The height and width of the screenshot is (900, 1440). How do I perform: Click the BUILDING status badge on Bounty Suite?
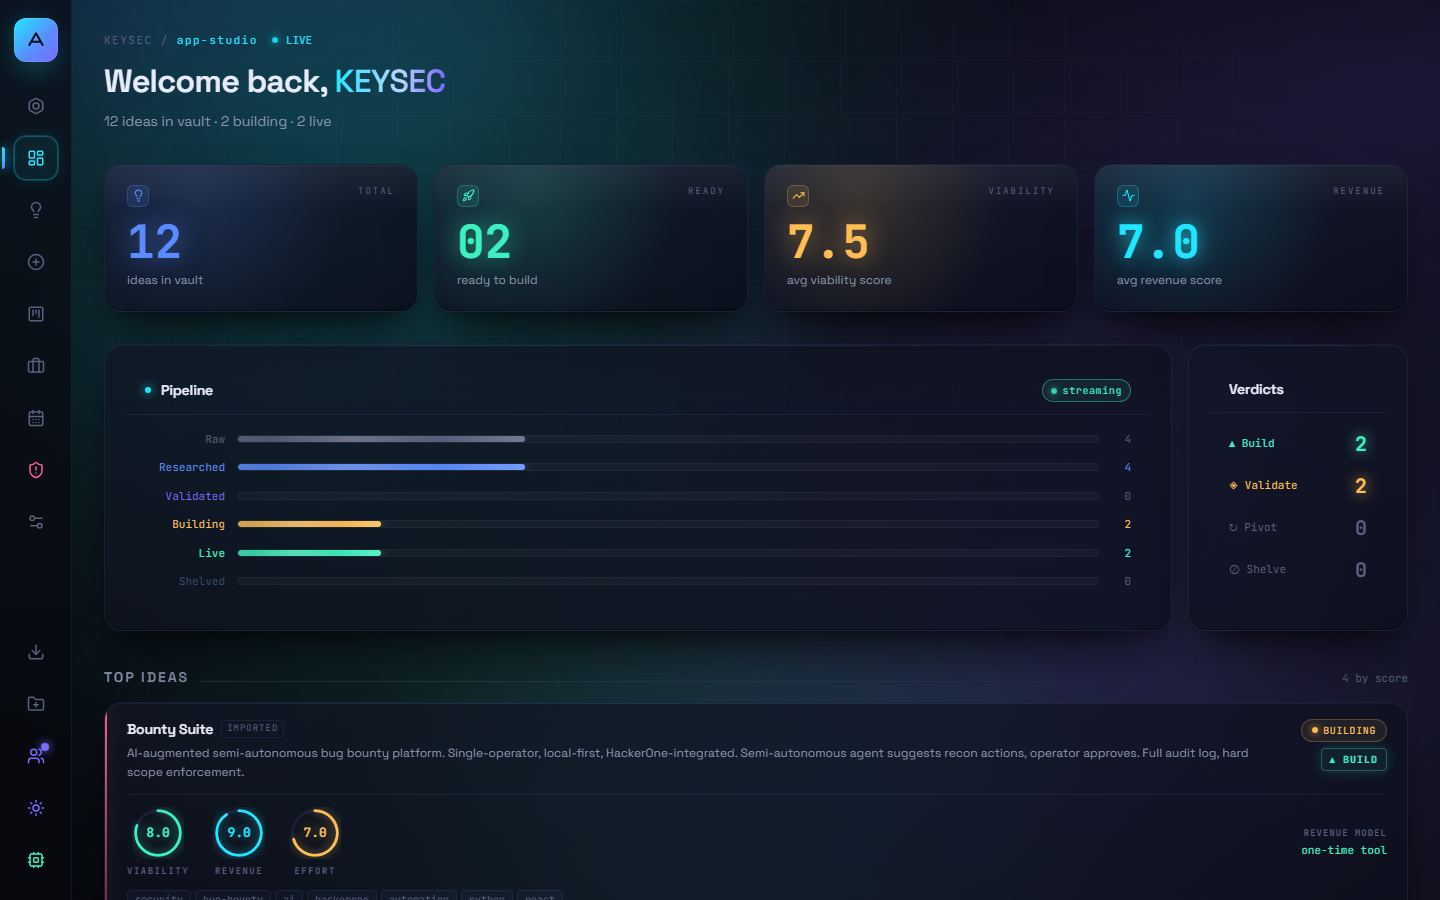1344,731
